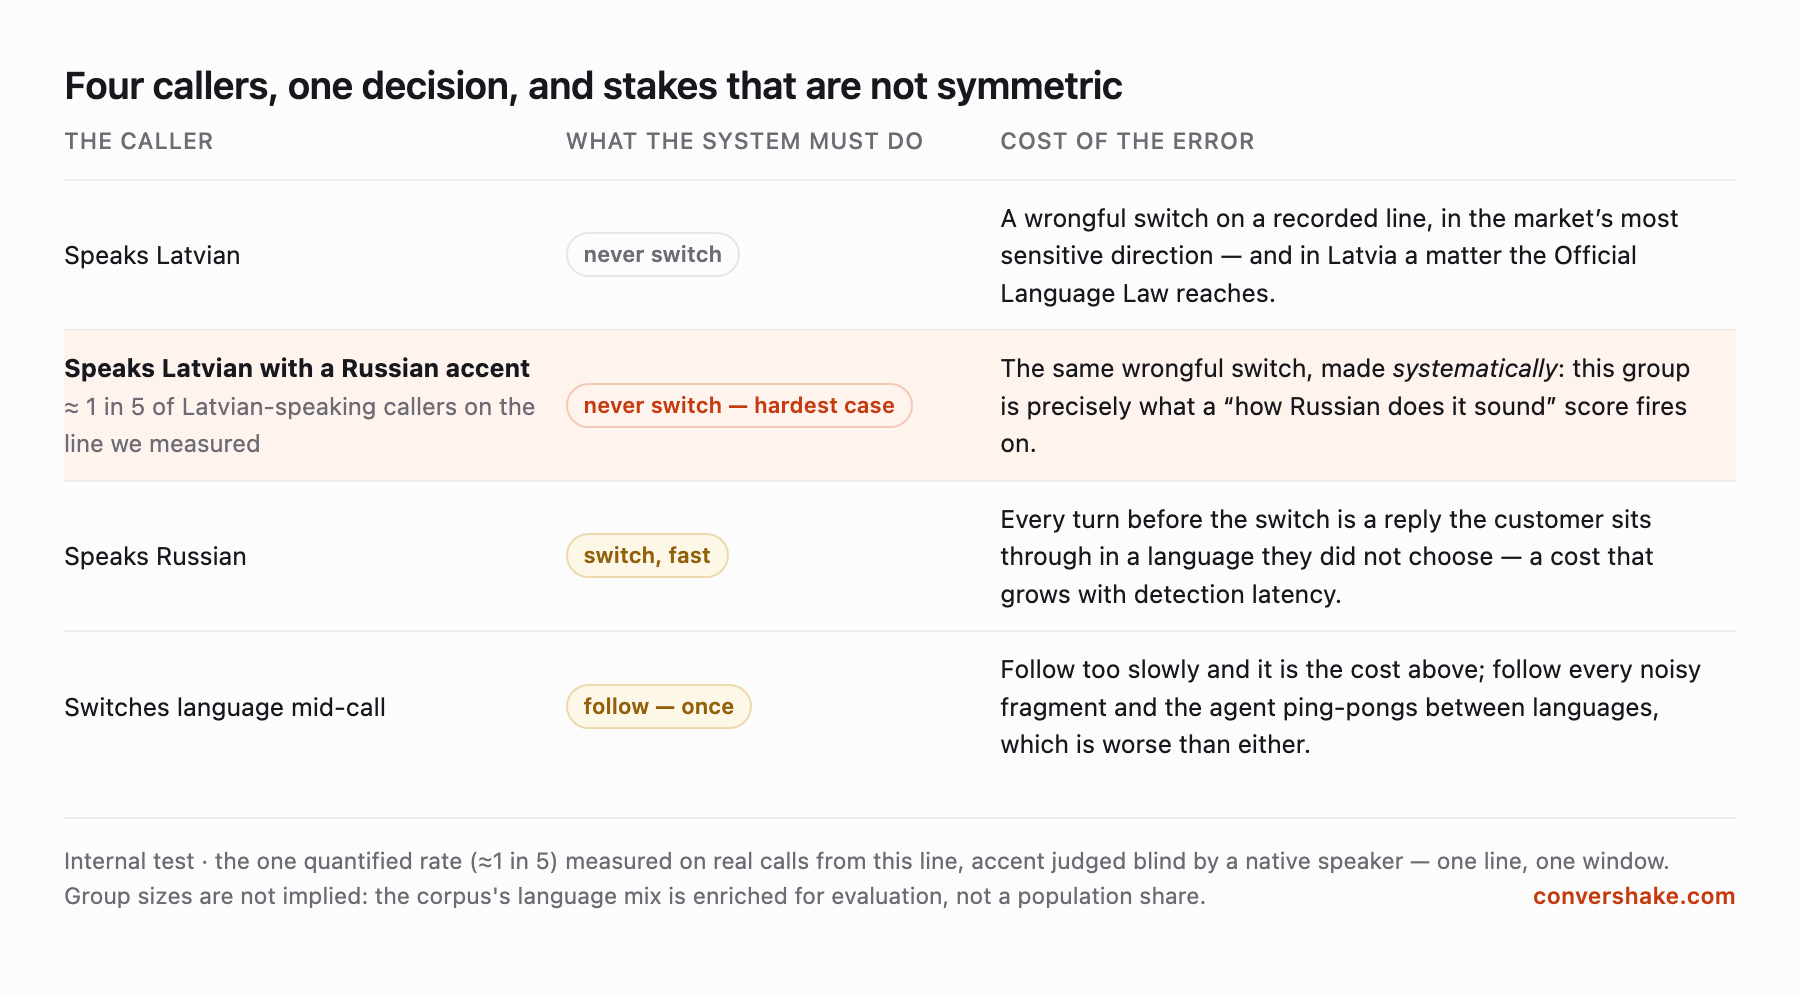
Task: Click the "COST OF THE ERROR" header
Action: pyautogui.click(x=1127, y=141)
